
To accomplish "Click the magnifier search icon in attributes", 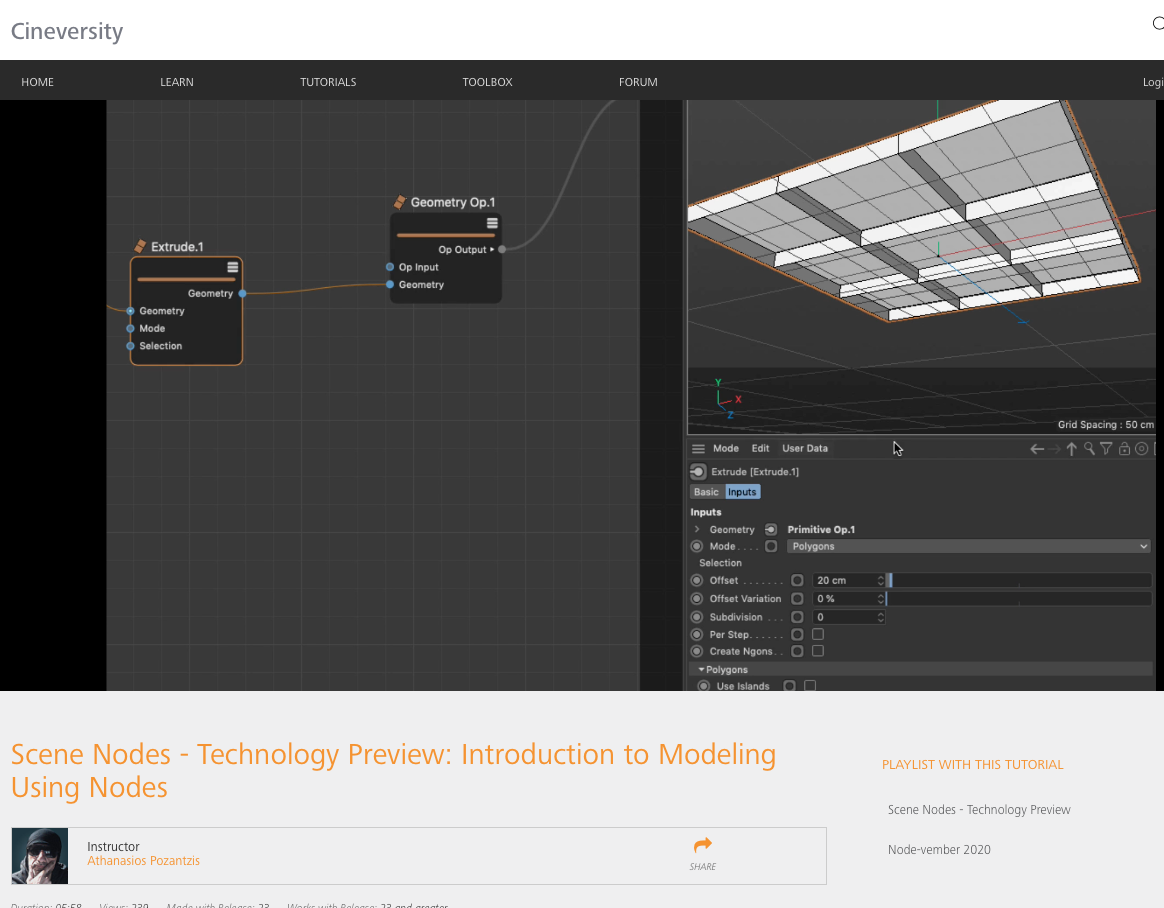I will [x=1089, y=448].
